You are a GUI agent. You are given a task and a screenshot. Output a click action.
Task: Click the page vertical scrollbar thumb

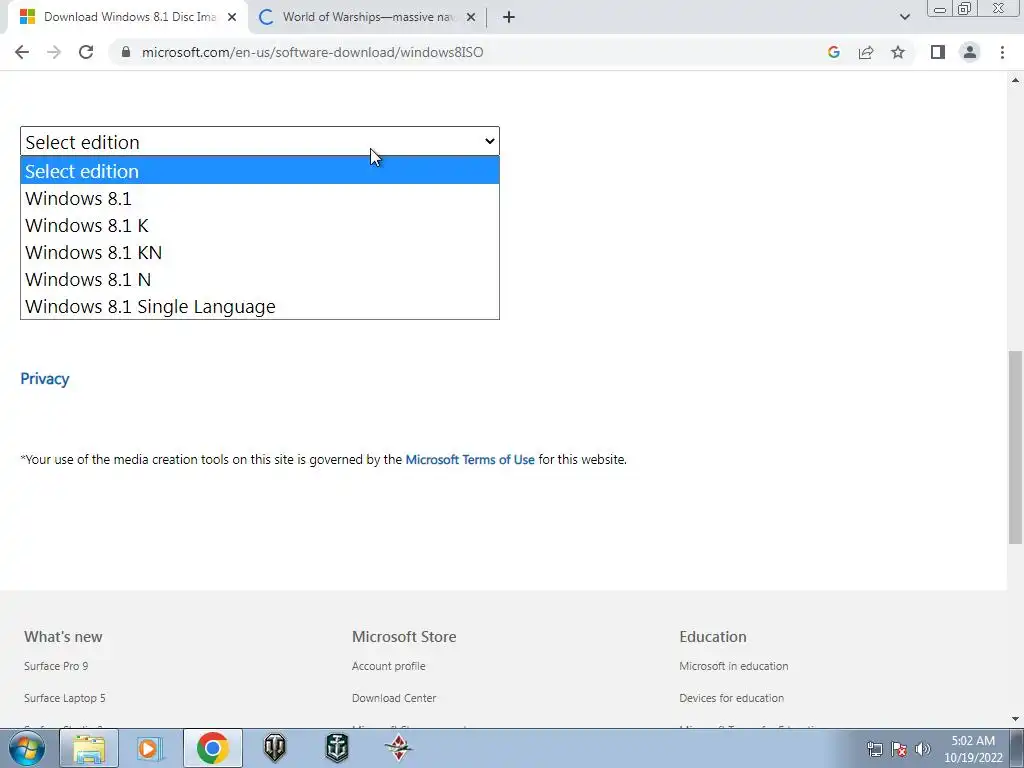[x=1015, y=447]
